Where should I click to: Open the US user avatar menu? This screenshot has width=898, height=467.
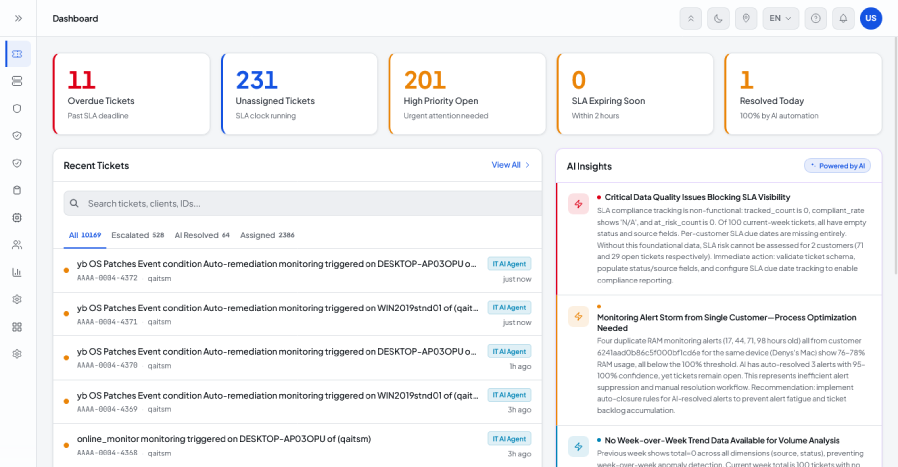coord(871,18)
